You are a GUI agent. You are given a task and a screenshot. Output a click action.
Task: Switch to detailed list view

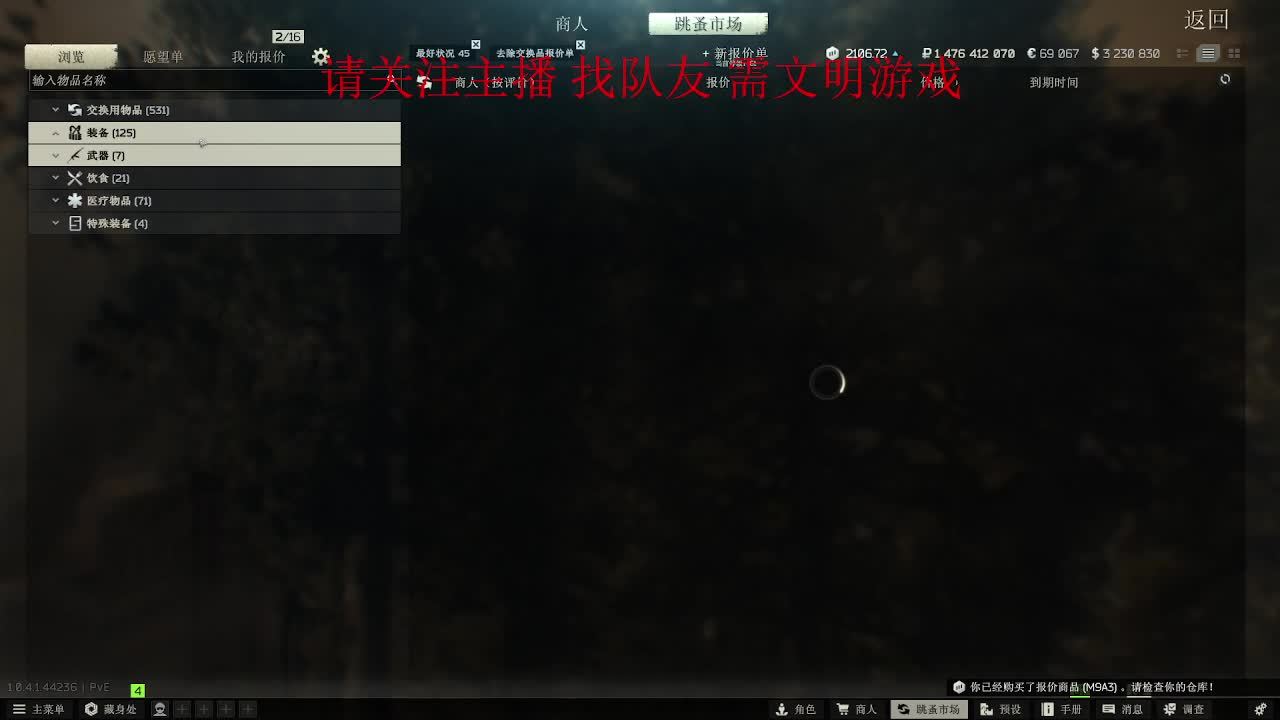[1183, 53]
